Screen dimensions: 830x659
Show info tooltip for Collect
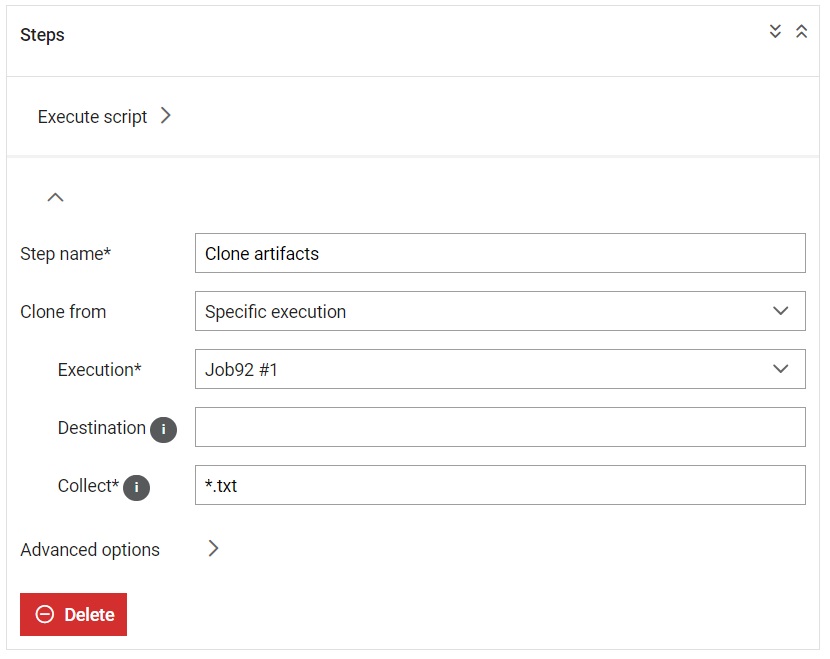click(137, 488)
